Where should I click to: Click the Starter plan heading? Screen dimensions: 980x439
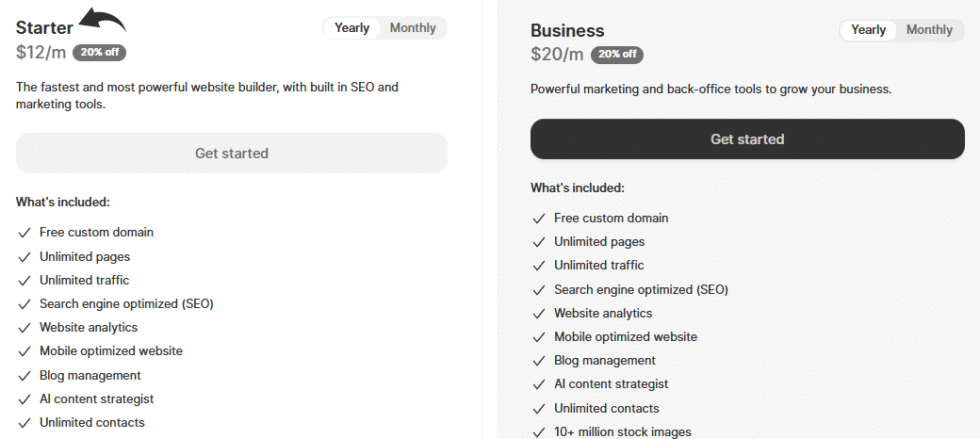click(44, 28)
